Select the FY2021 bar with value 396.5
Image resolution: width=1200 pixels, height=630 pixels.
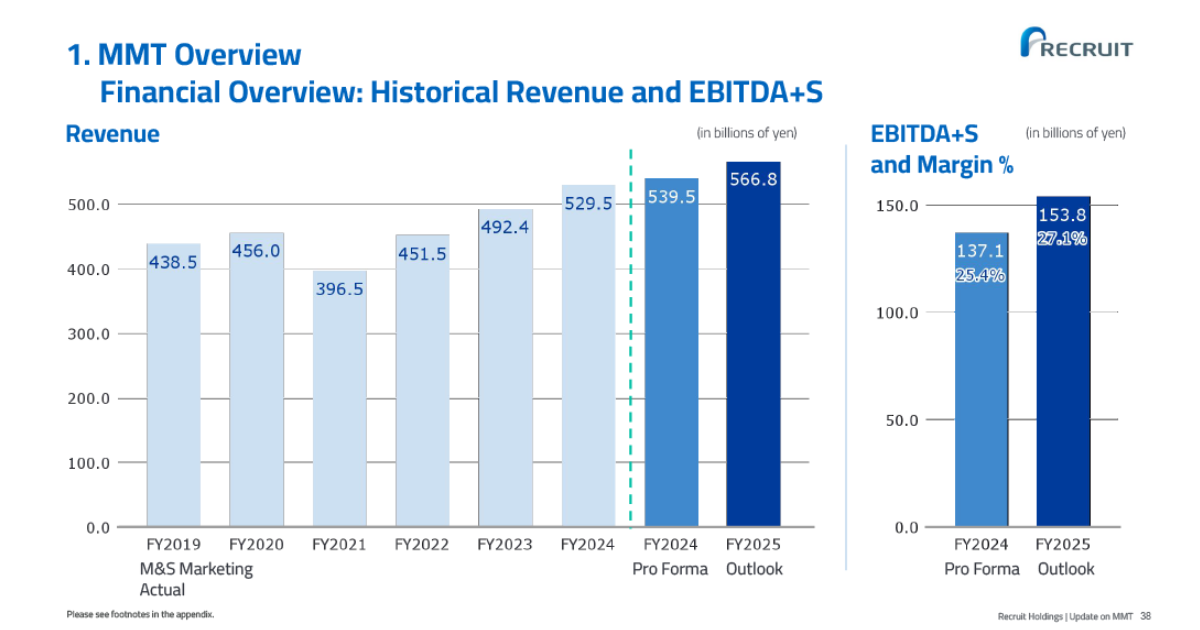pos(339,400)
